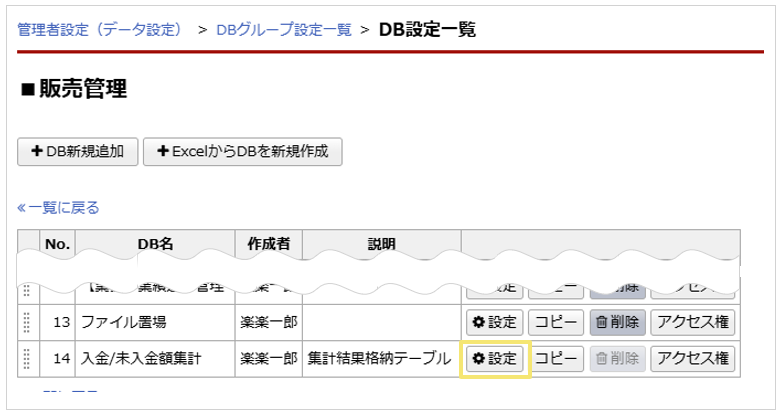
Task: Create new DB from Excel
Action: click(x=243, y=152)
